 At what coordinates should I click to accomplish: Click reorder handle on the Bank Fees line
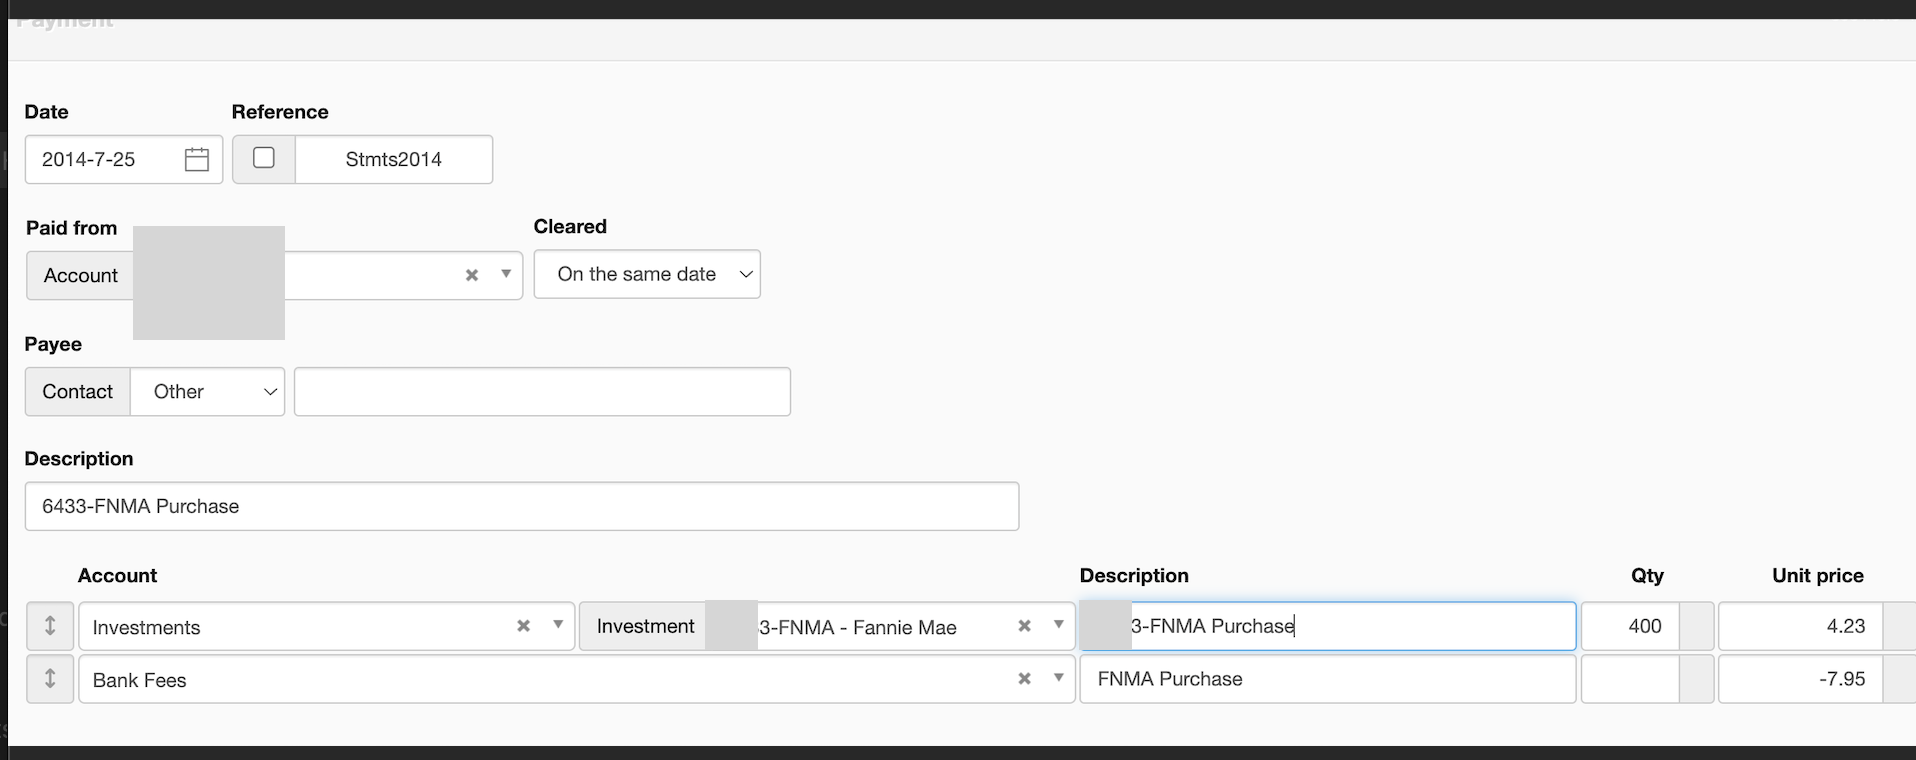(50, 679)
